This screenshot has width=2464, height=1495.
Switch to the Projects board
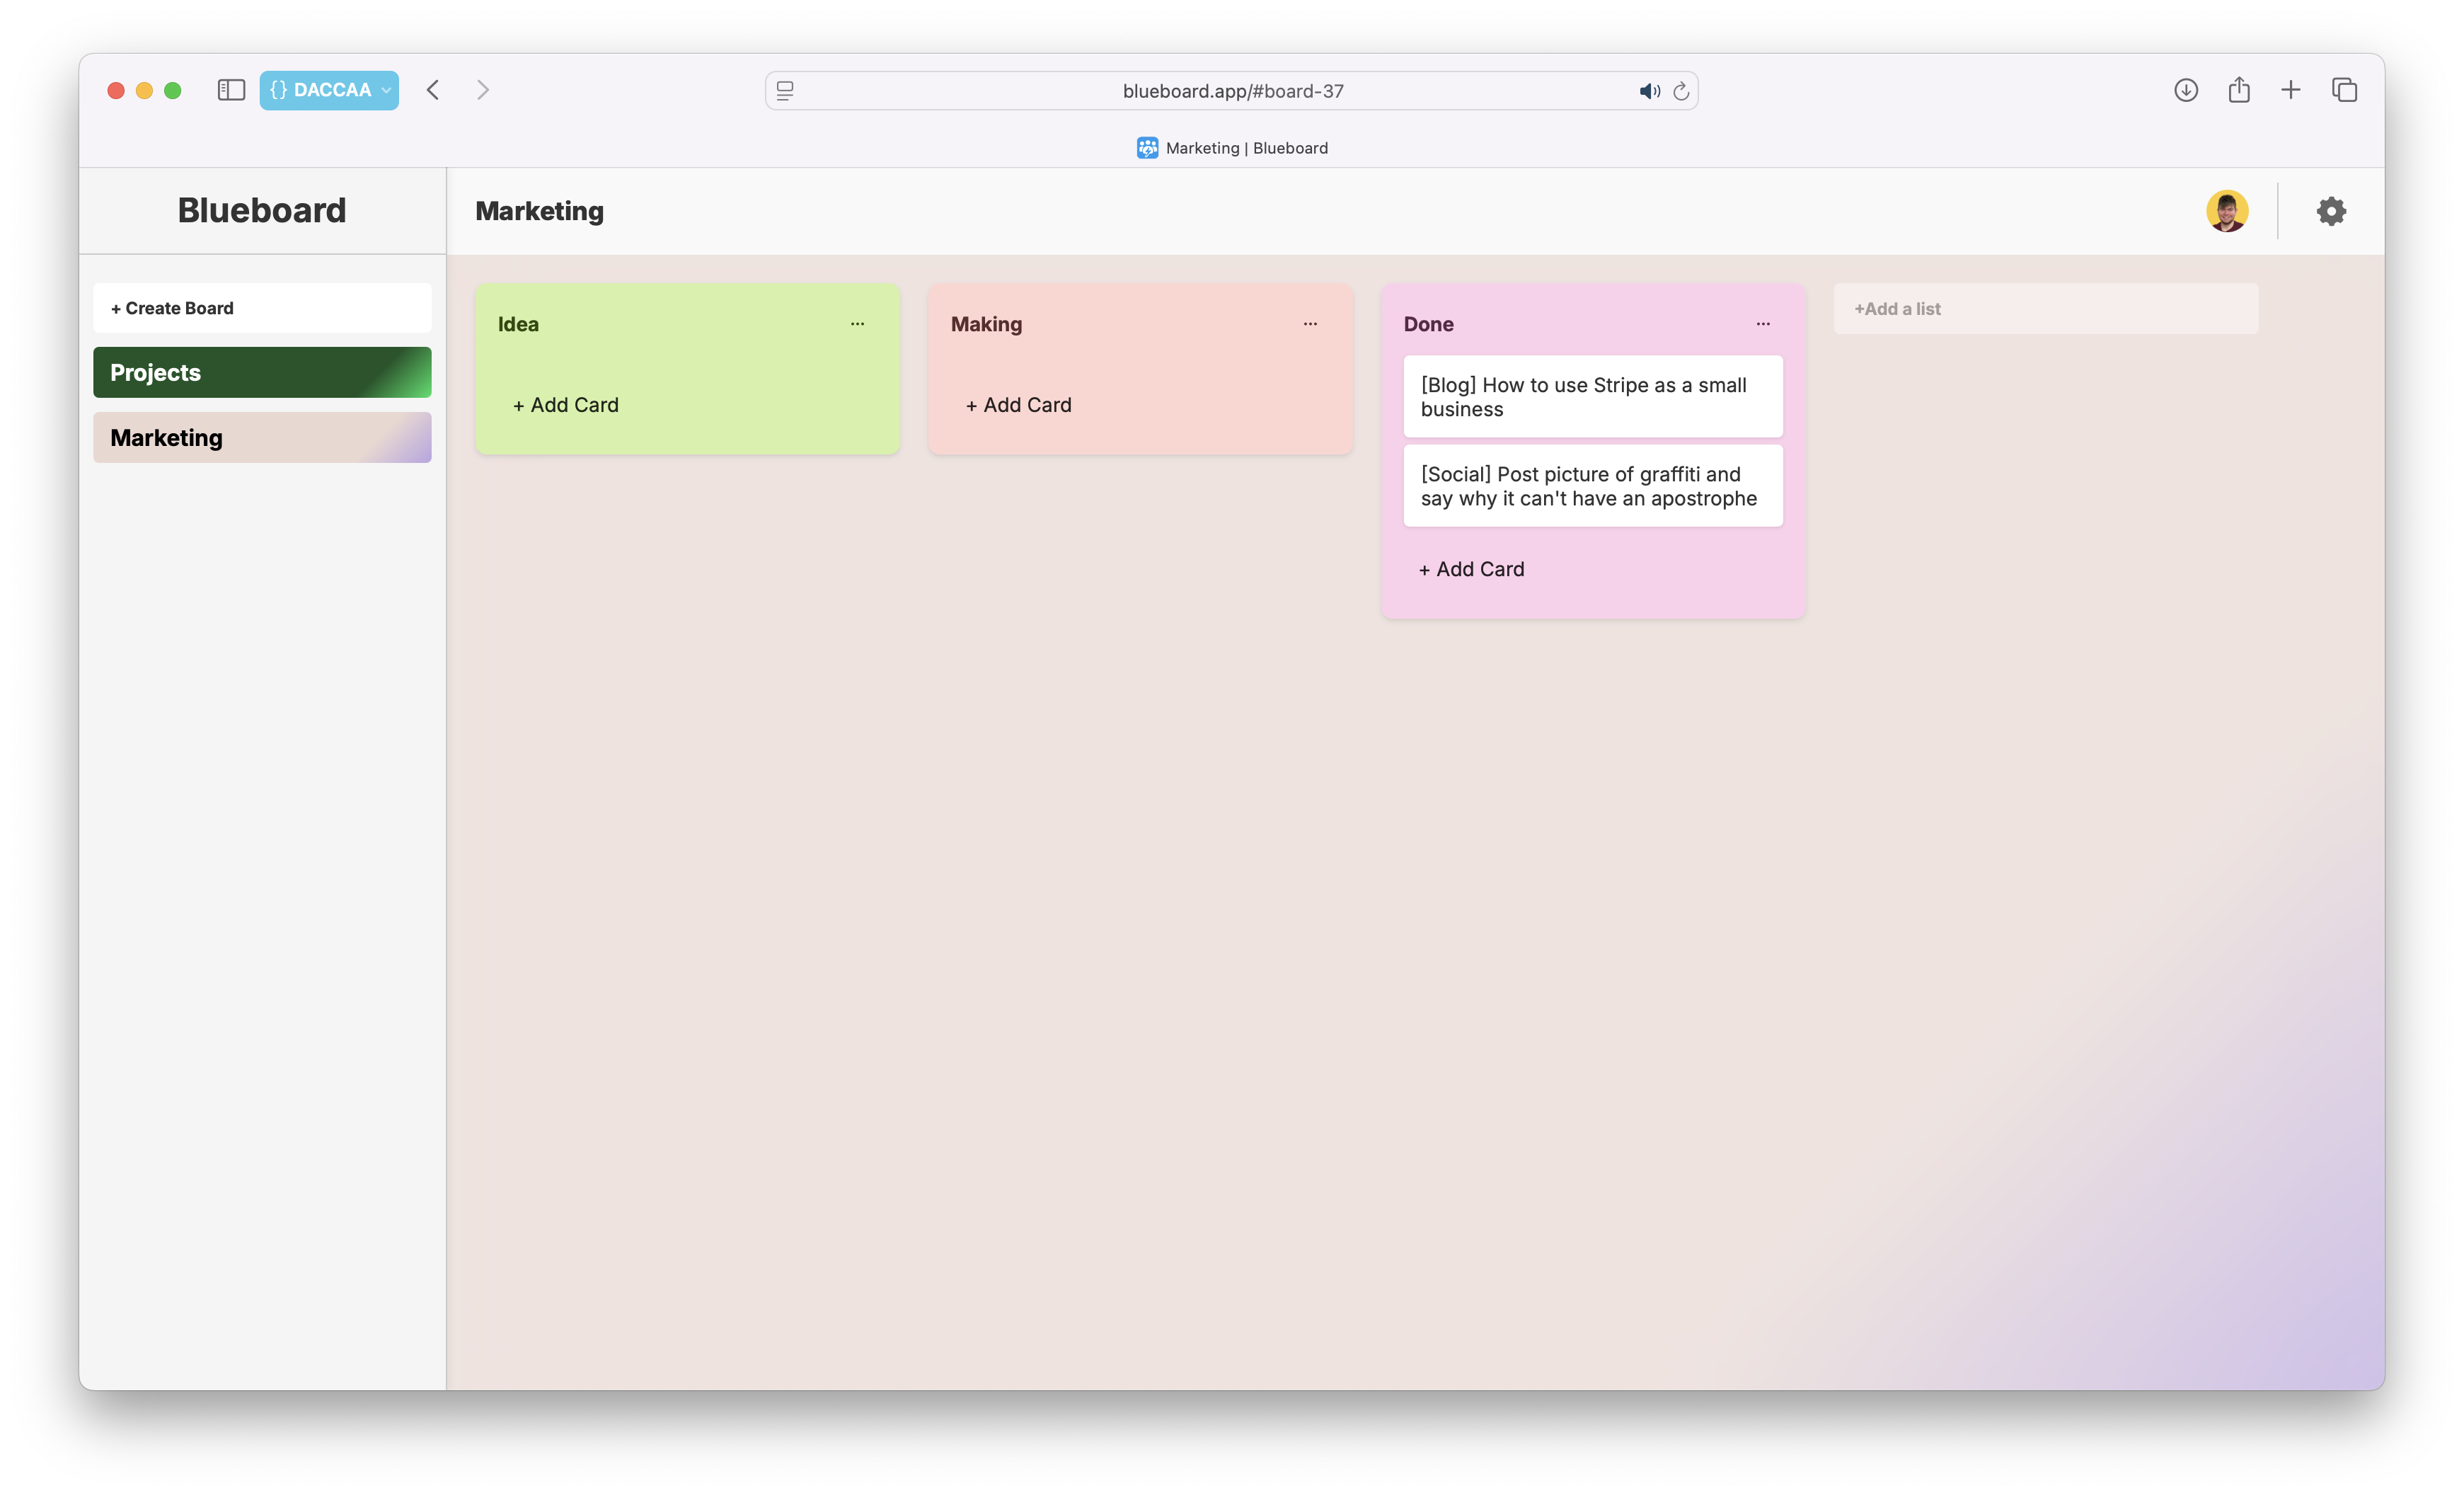click(x=262, y=372)
